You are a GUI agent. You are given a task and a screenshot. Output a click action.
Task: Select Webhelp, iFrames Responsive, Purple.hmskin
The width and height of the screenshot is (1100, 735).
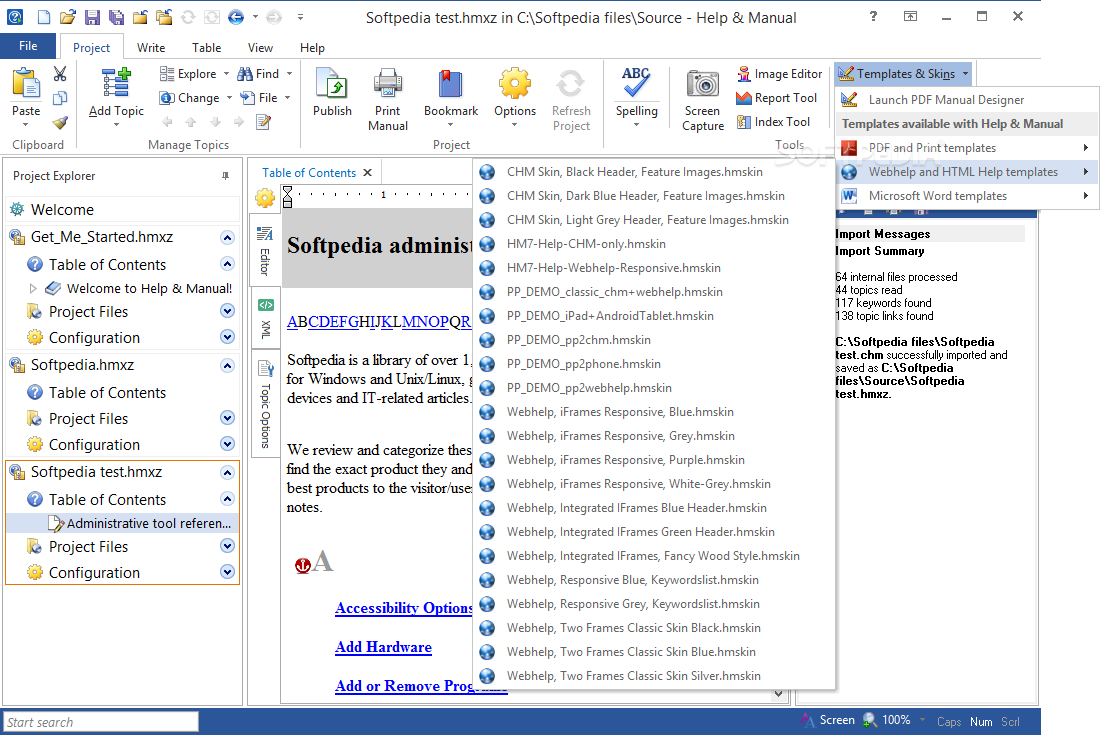point(654,460)
